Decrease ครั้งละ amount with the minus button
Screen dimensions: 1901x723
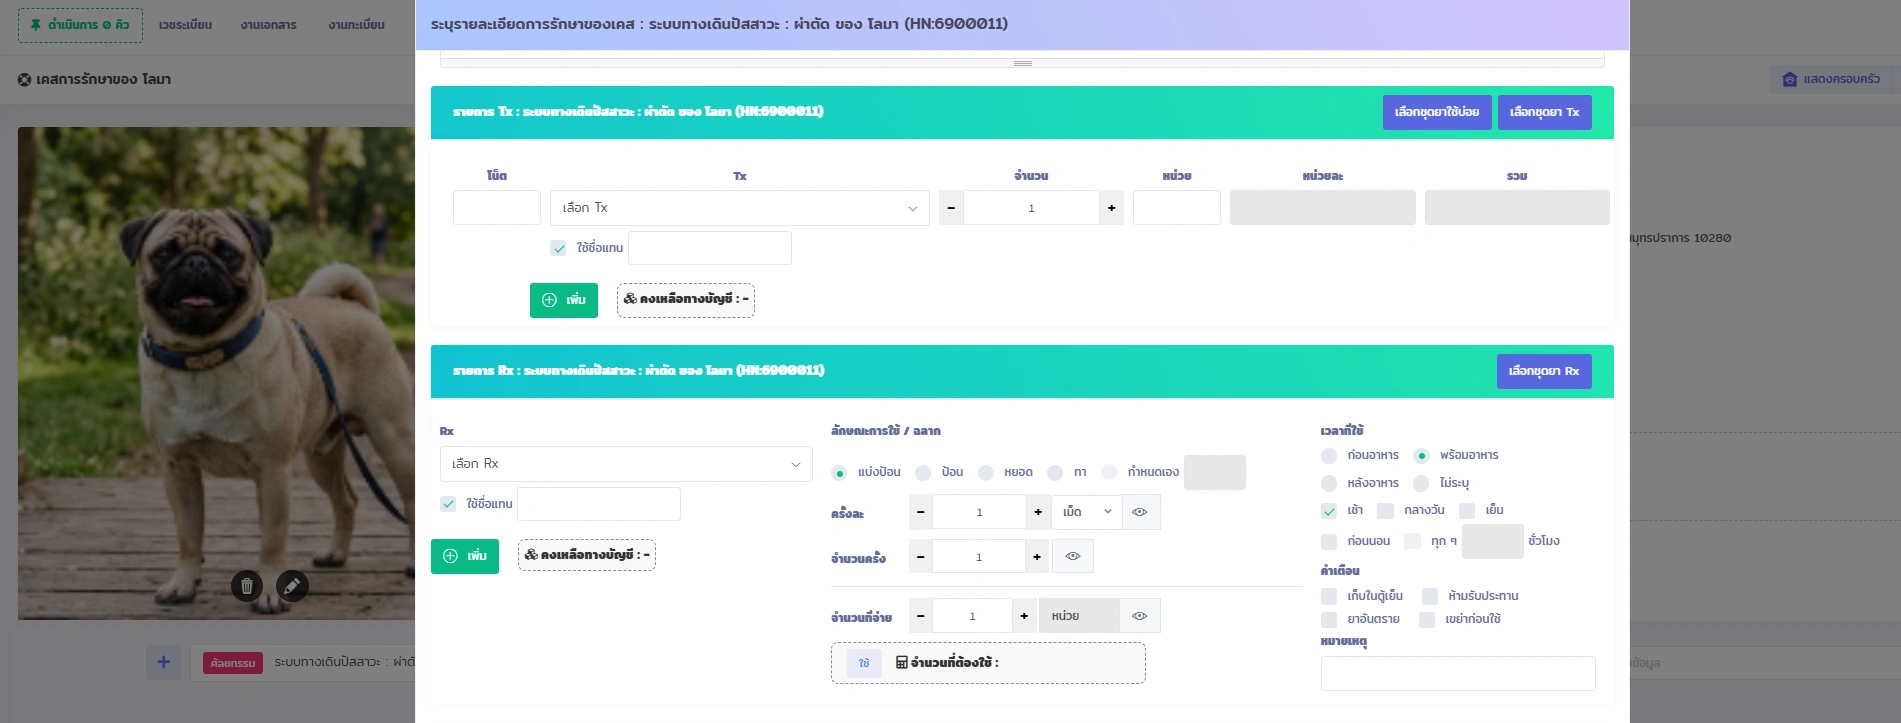(x=921, y=512)
